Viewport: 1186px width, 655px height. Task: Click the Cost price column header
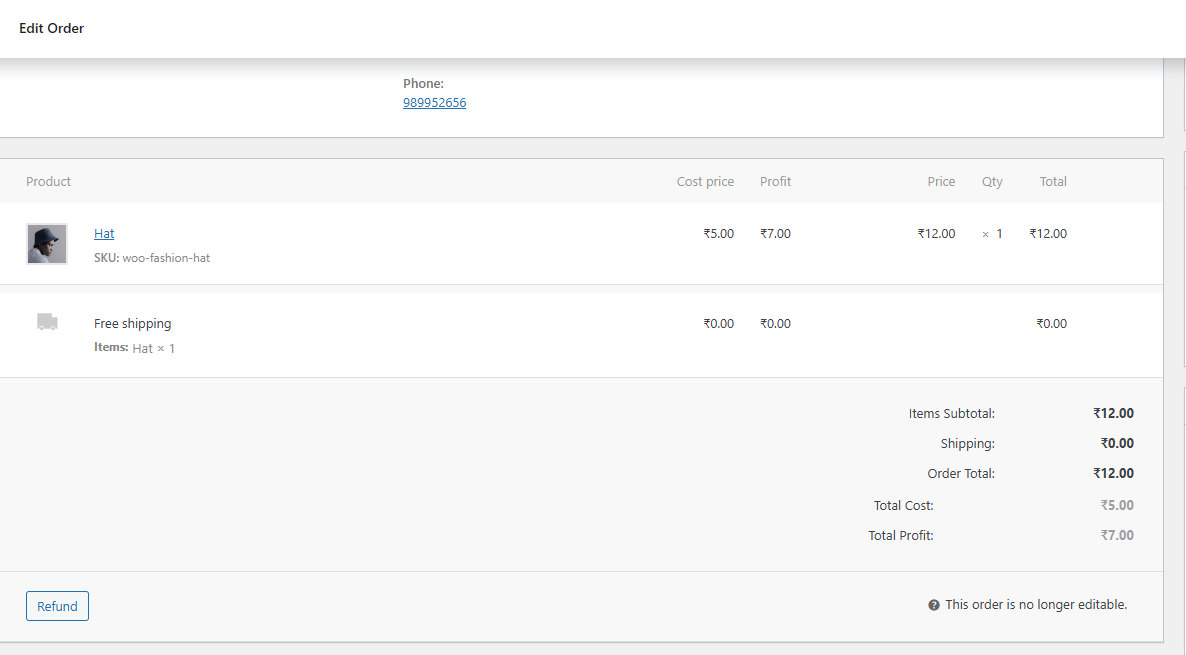pyautogui.click(x=705, y=182)
